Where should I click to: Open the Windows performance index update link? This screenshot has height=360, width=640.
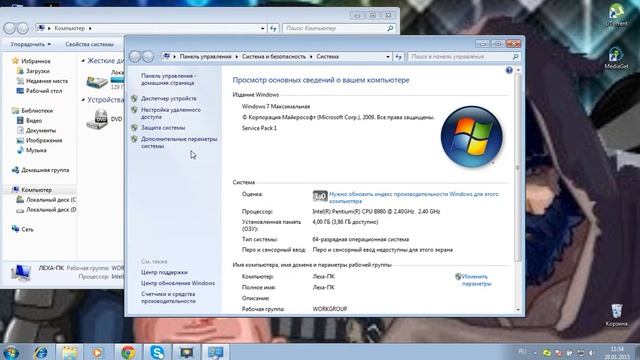[413, 198]
